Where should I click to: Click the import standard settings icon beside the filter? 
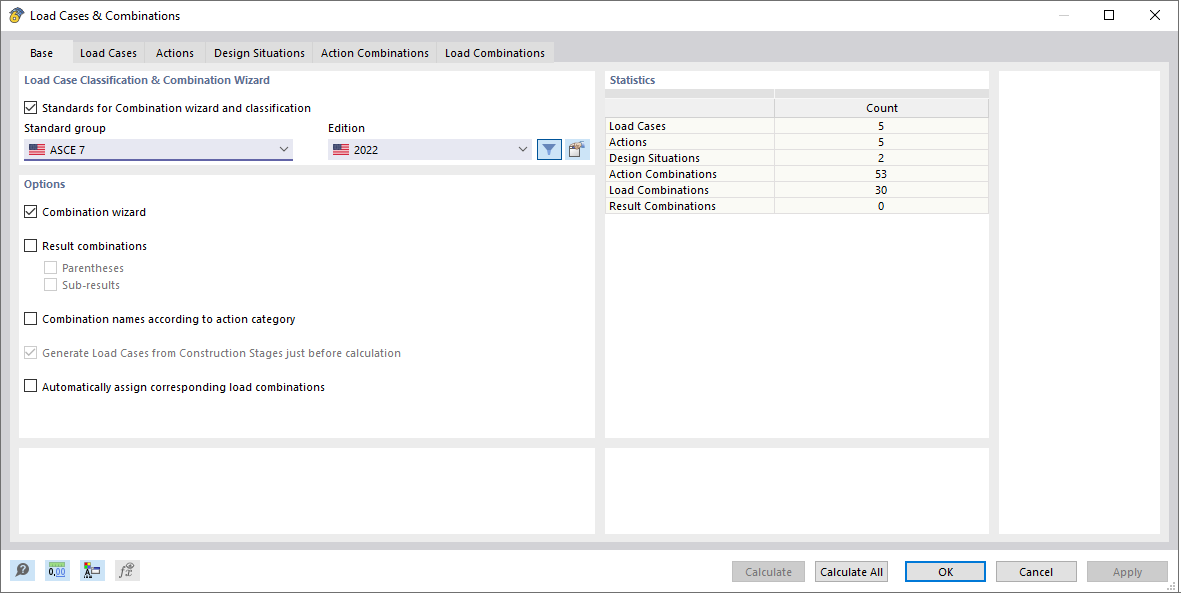[577, 148]
